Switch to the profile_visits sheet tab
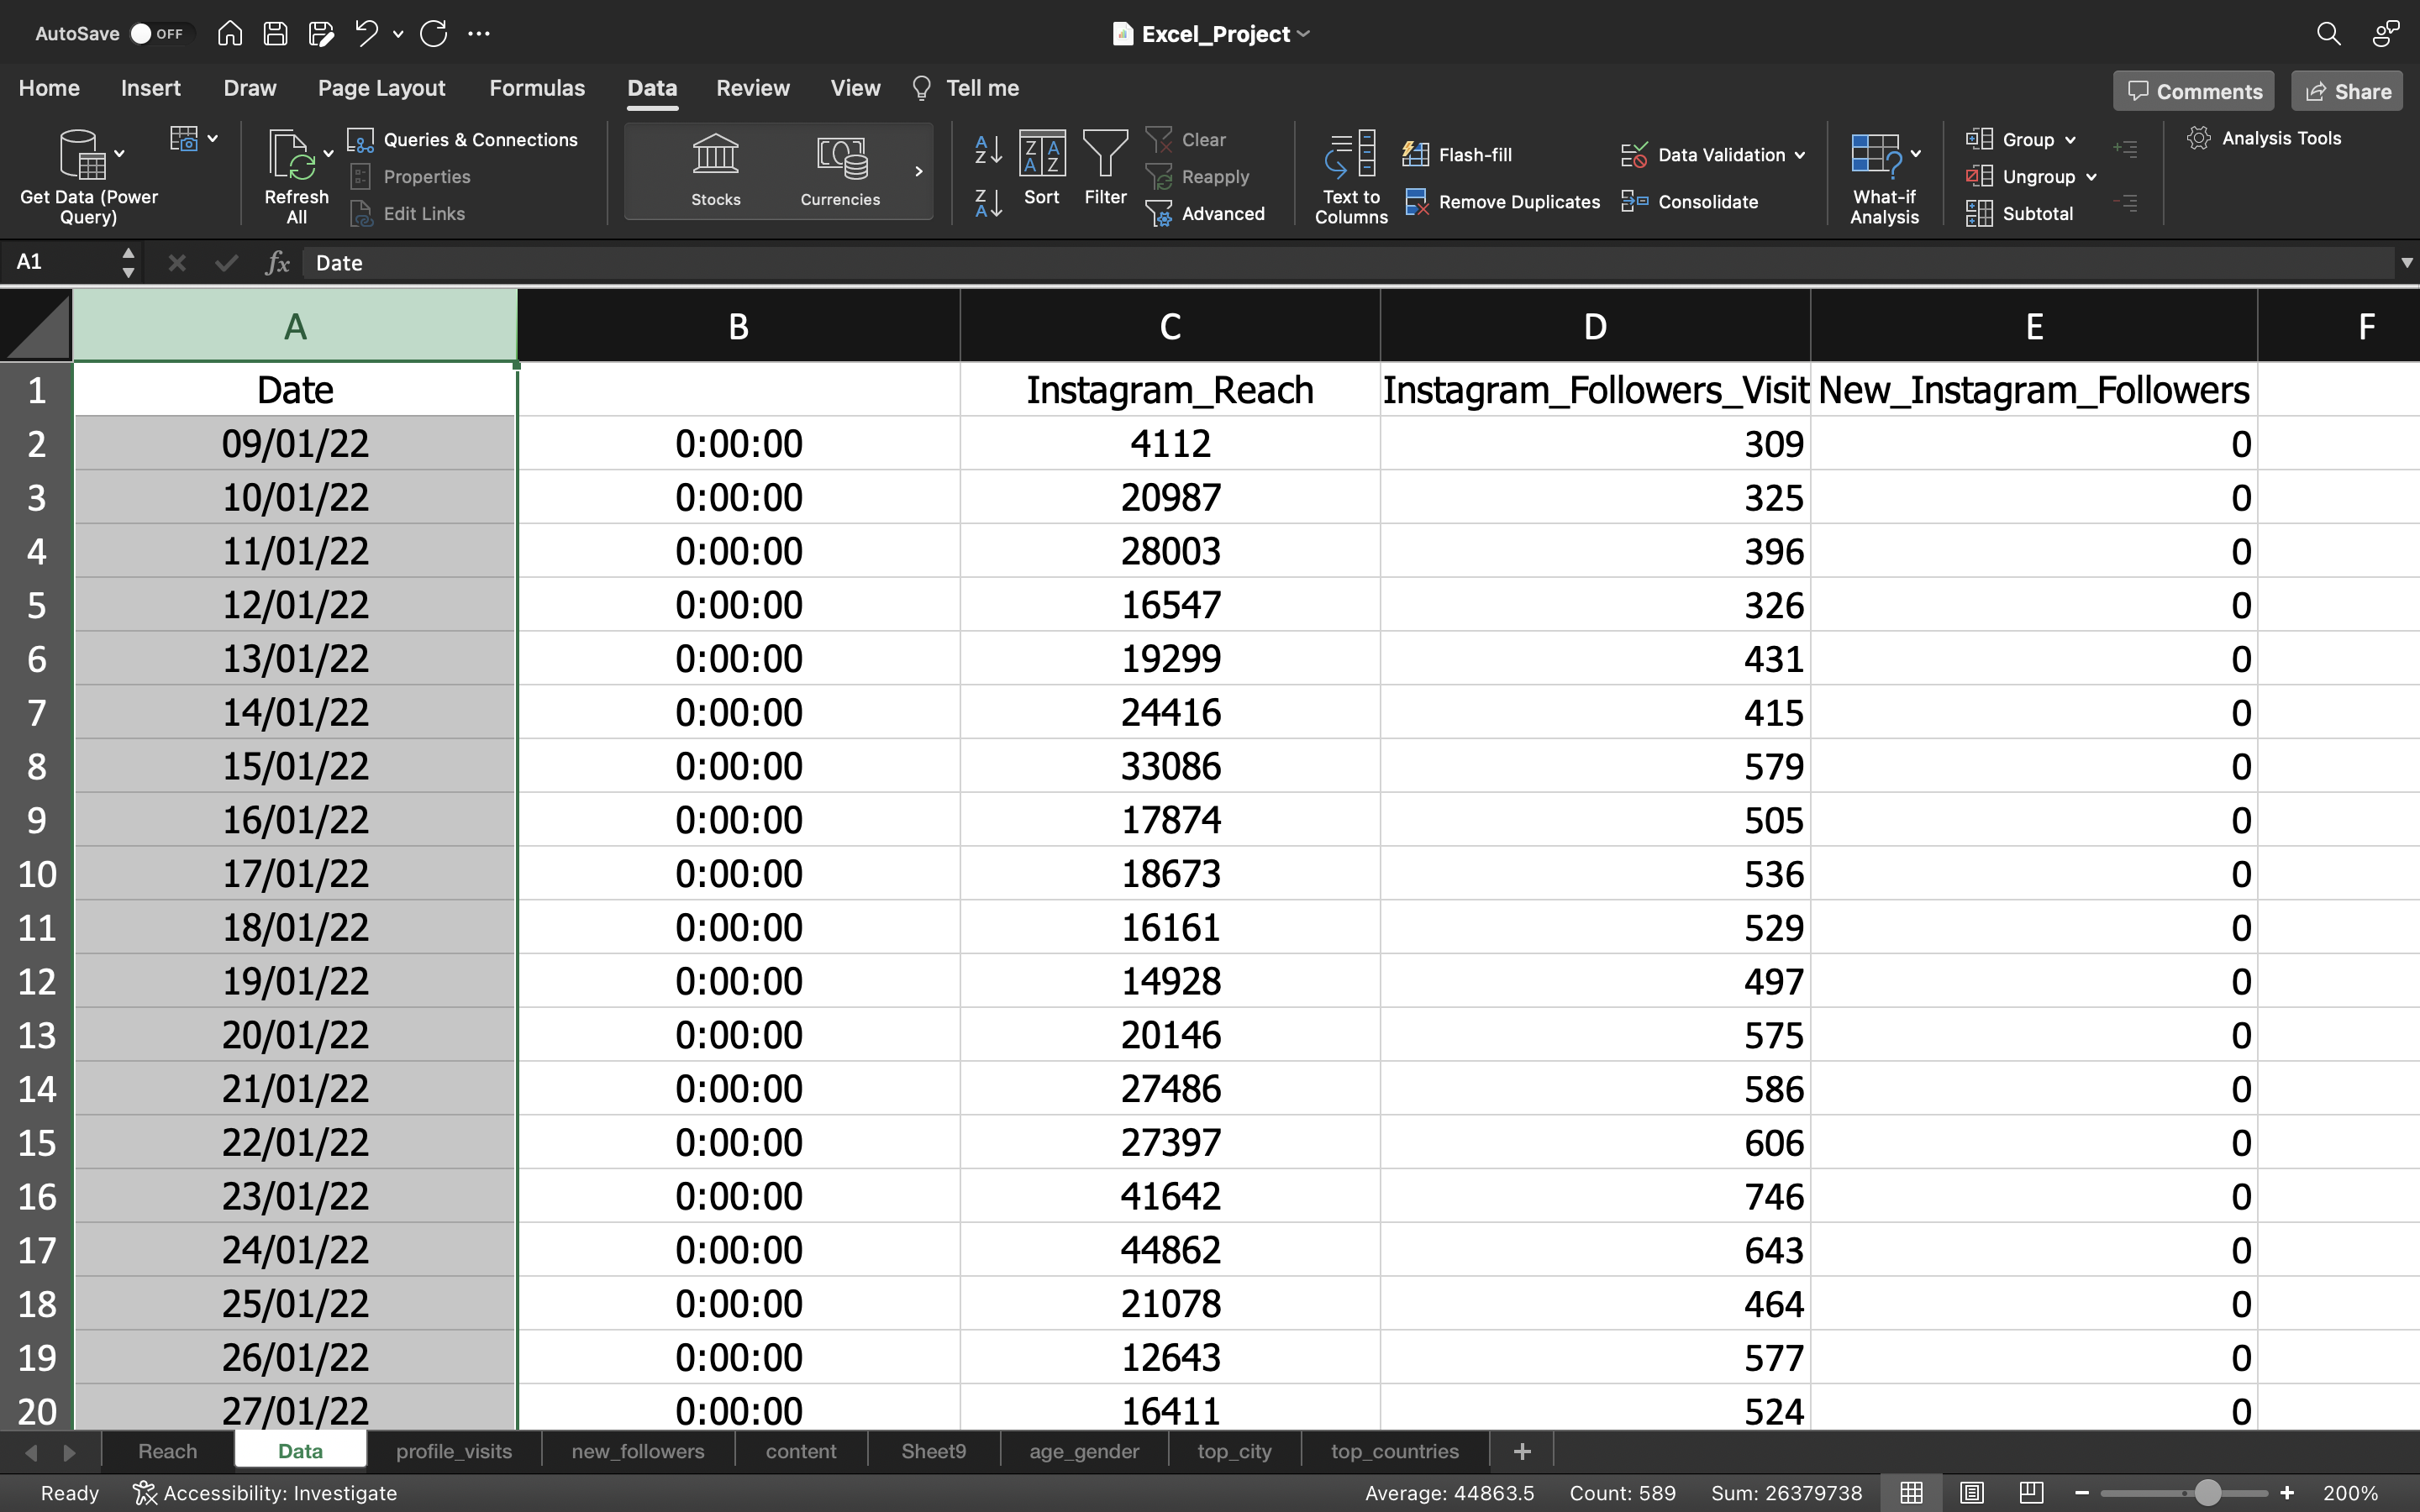This screenshot has height=1512, width=2420. click(454, 1451)
